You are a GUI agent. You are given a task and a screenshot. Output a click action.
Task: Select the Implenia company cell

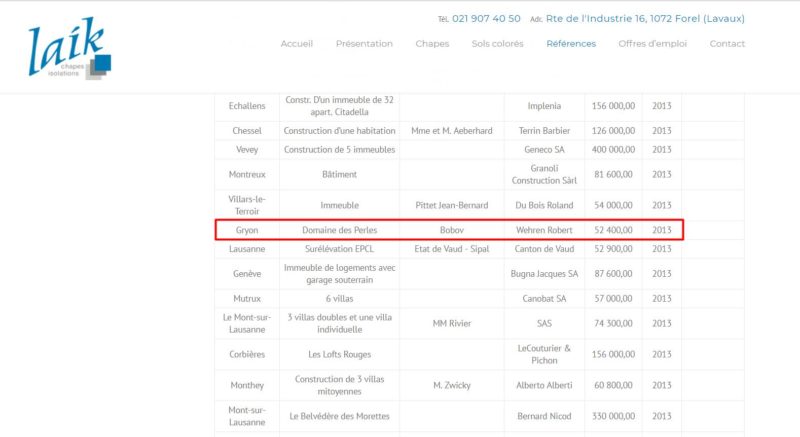click(543, 106)
